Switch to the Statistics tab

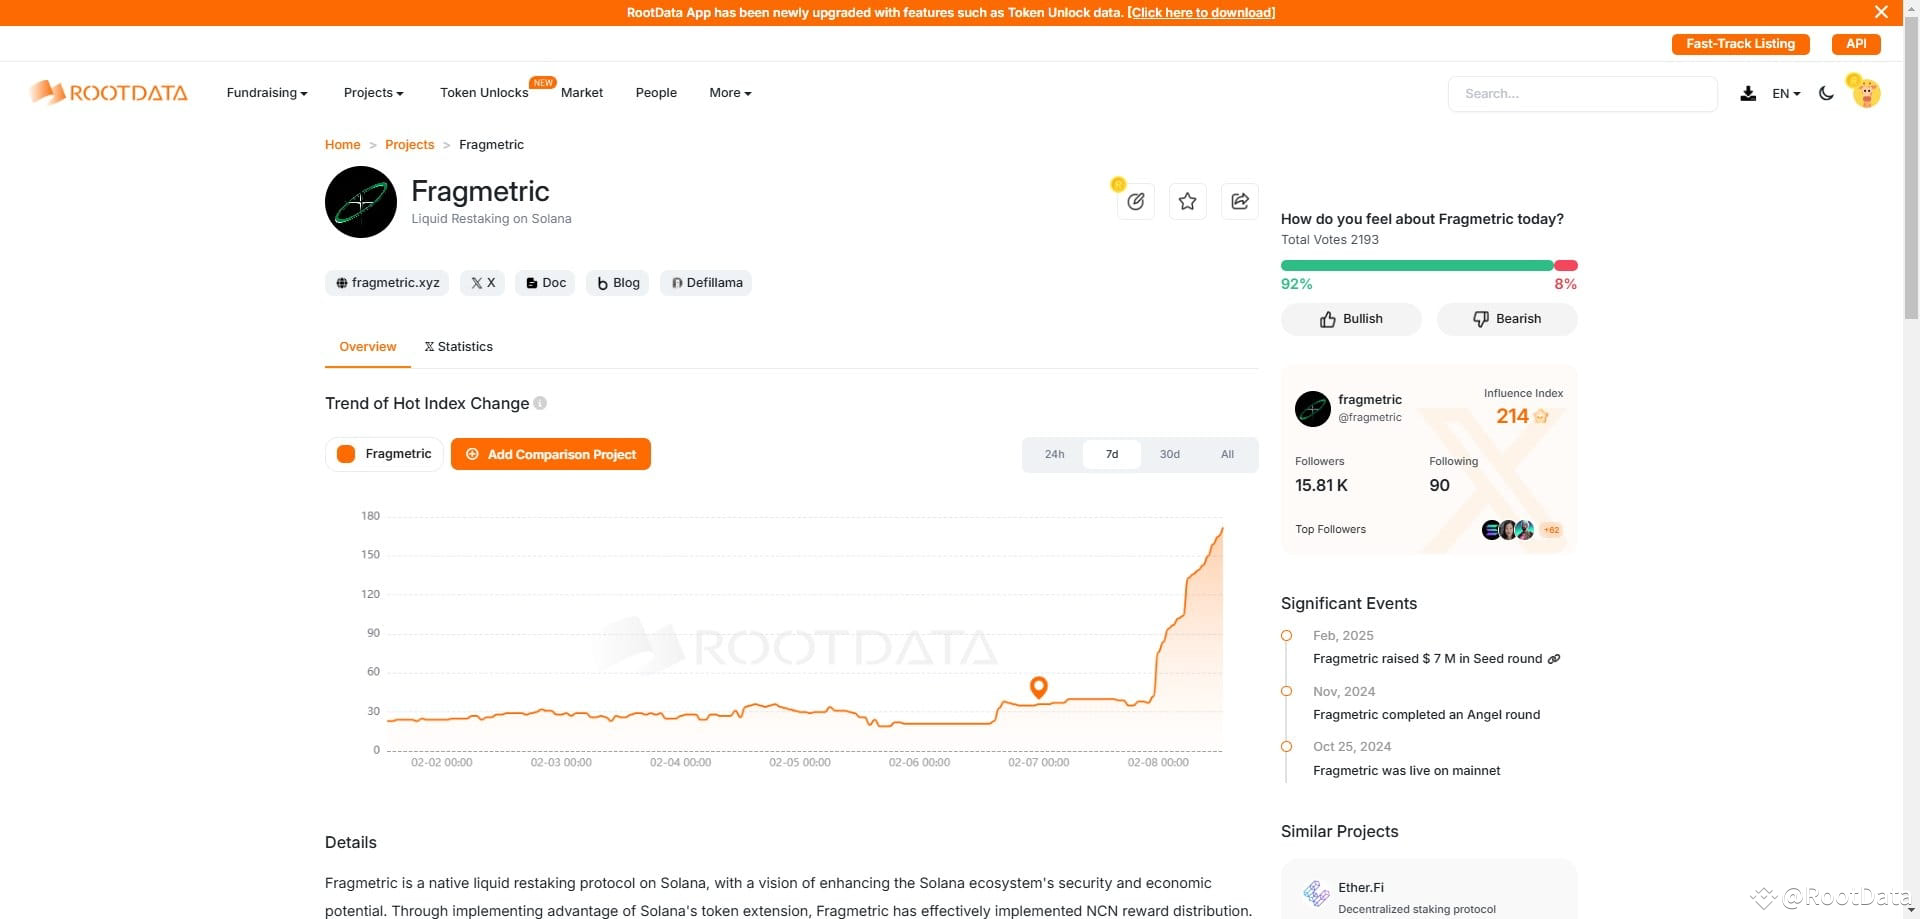[x=458, y=346]
